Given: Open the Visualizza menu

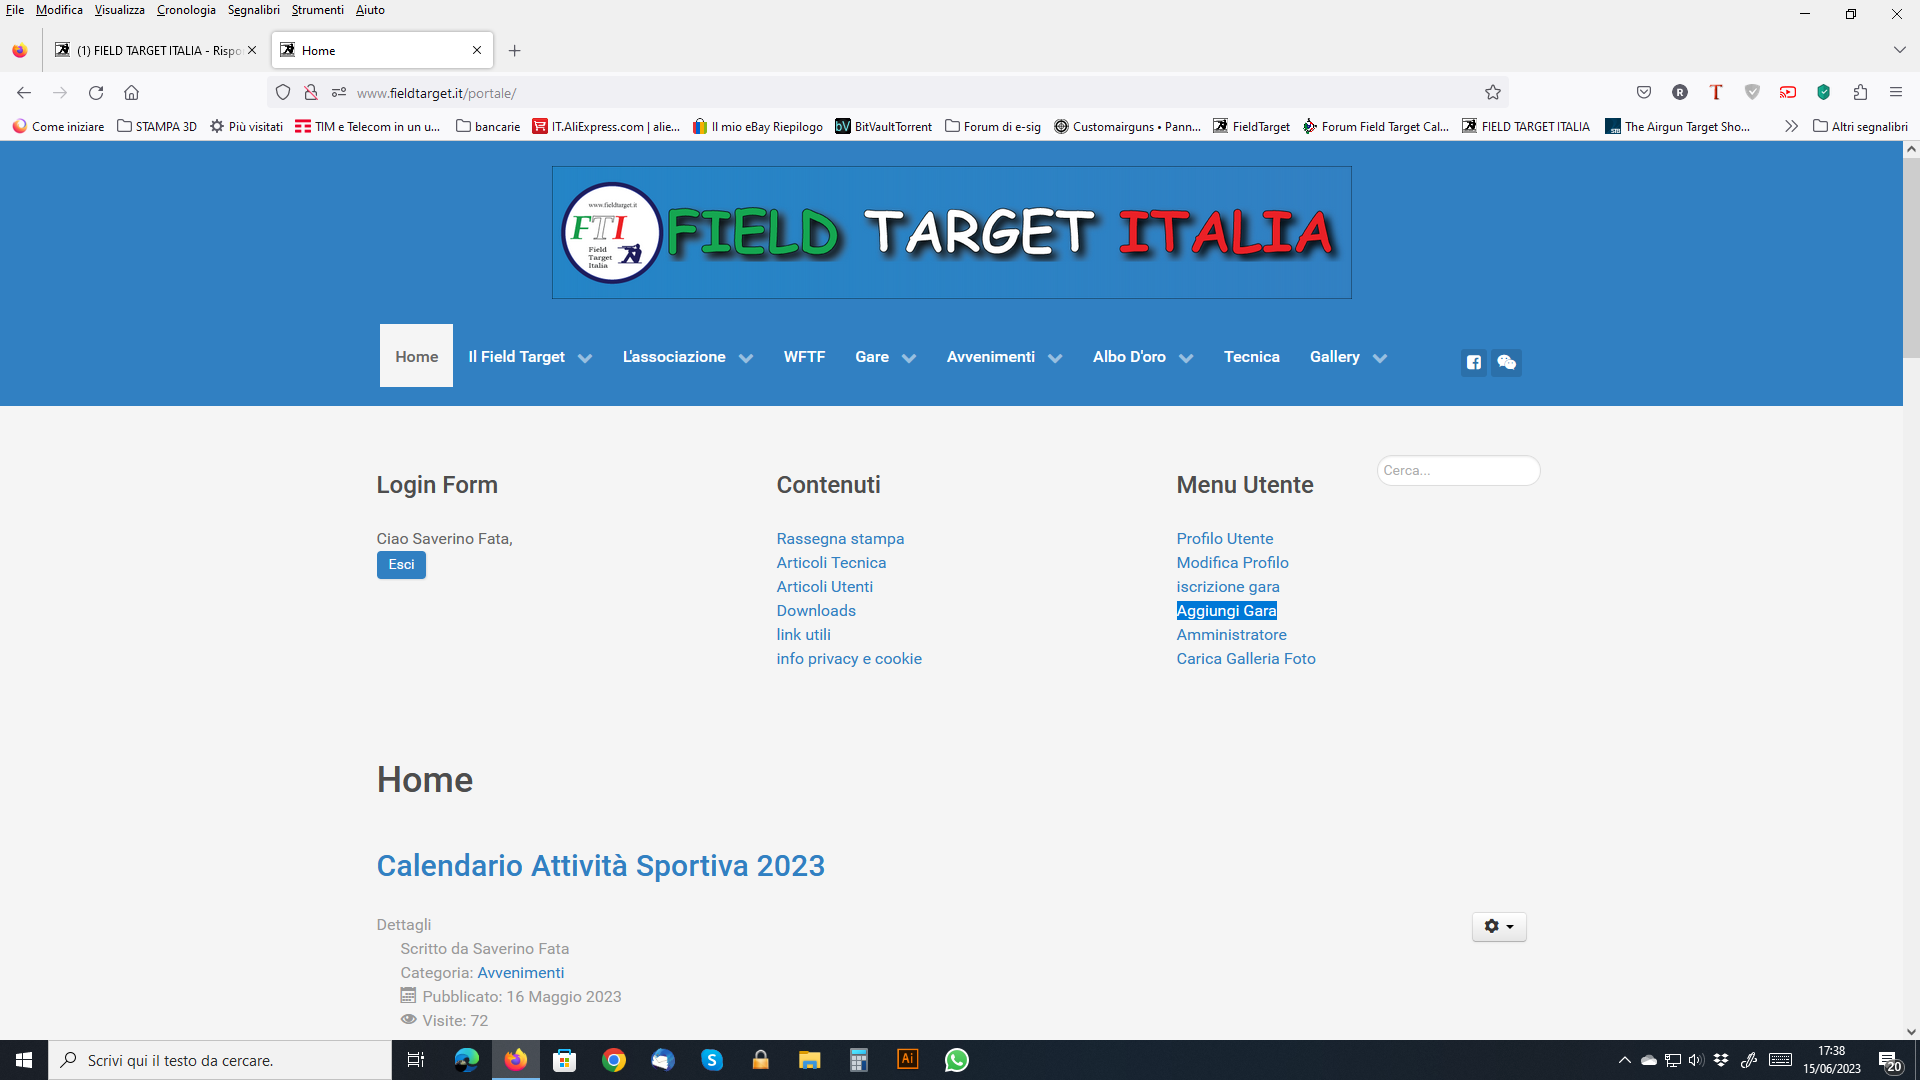Looking at the screenshot, I should (120, 10).
